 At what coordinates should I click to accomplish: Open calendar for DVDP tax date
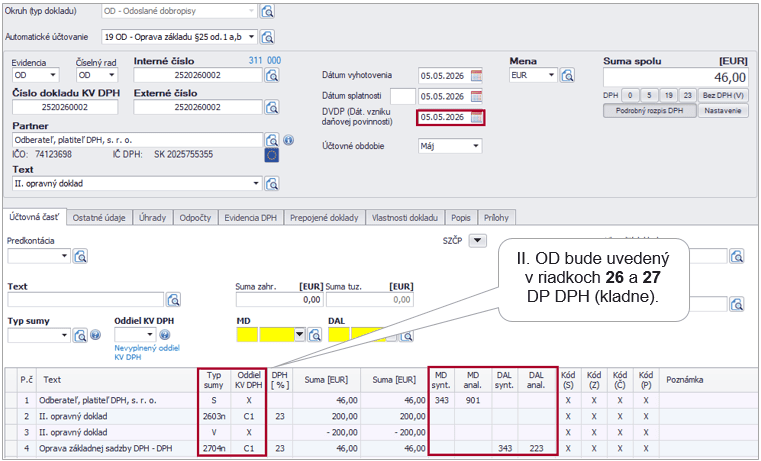[477, 117]
